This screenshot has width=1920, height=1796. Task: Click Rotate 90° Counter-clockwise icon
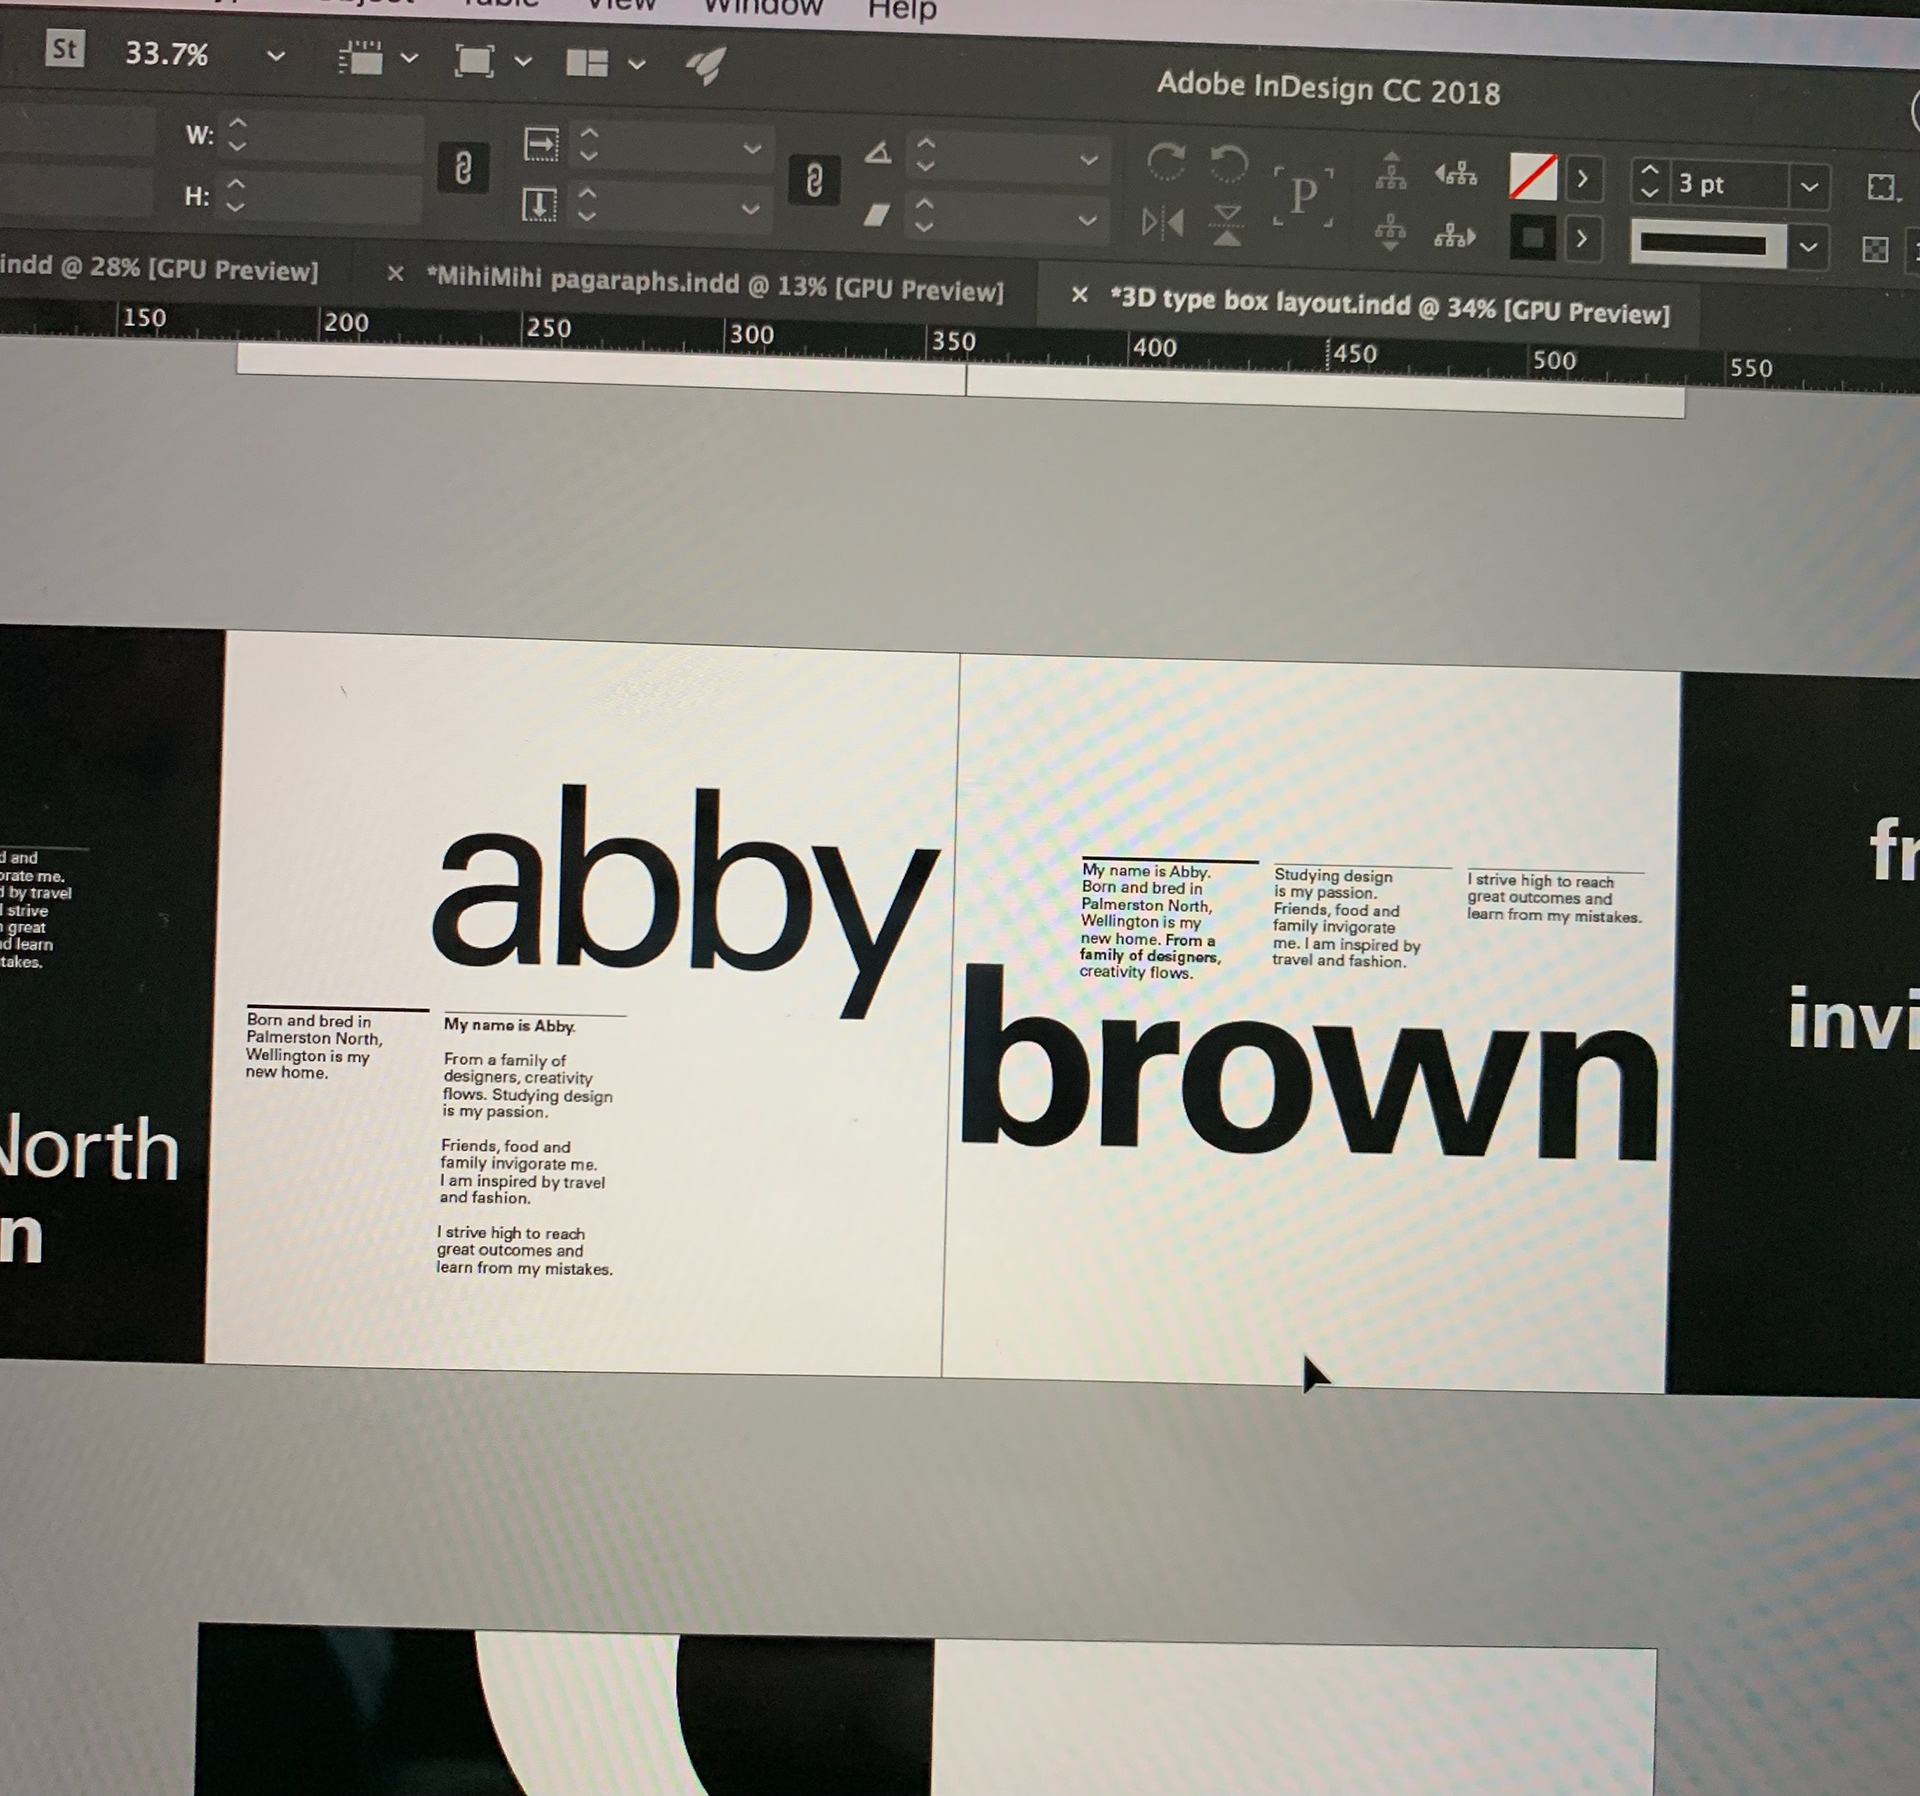(1228, 163)
